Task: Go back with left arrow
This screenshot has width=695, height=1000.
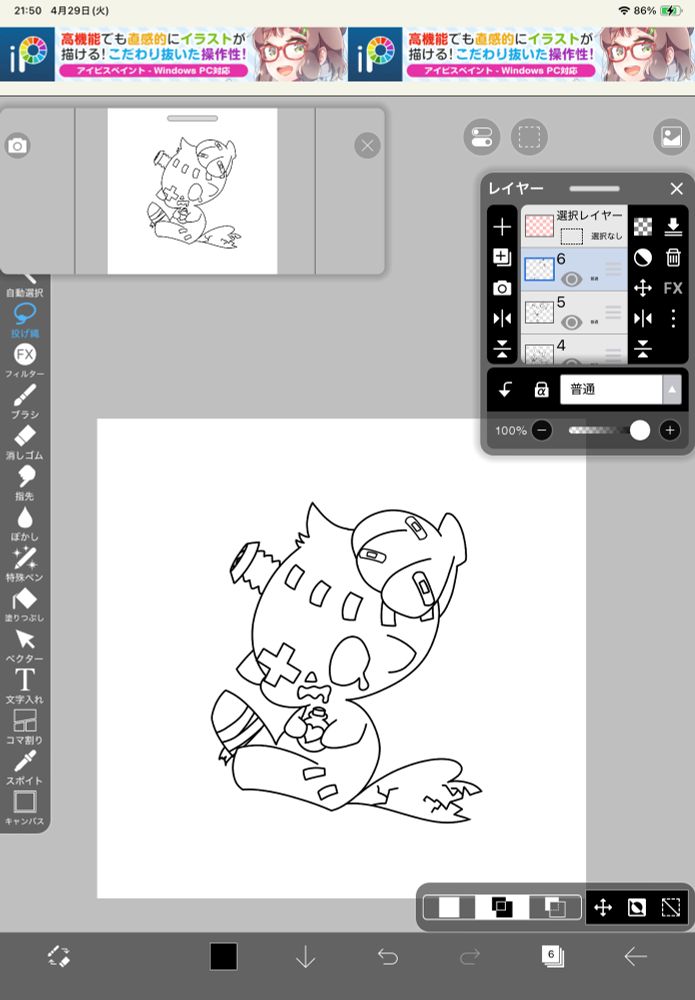Action: 635,957
